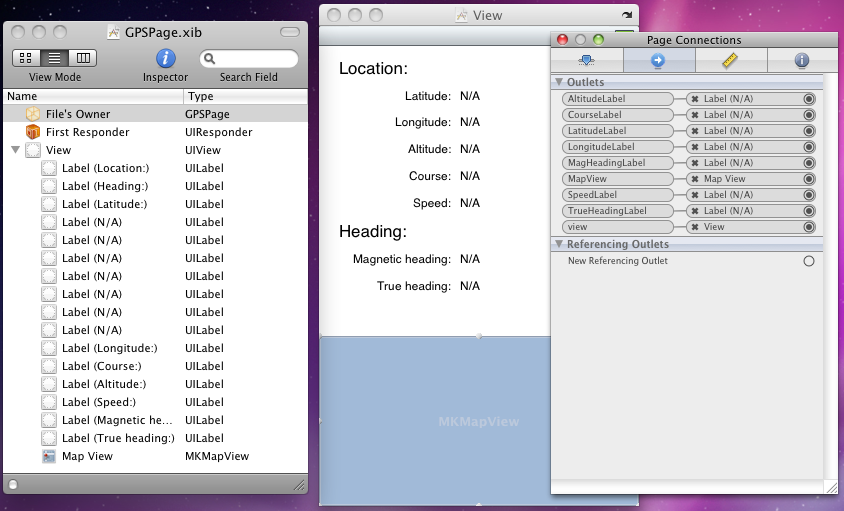Select Label (True heading:) in the object list
The width and height of the screenshot is (844, 511).
(x=156, y=438)
